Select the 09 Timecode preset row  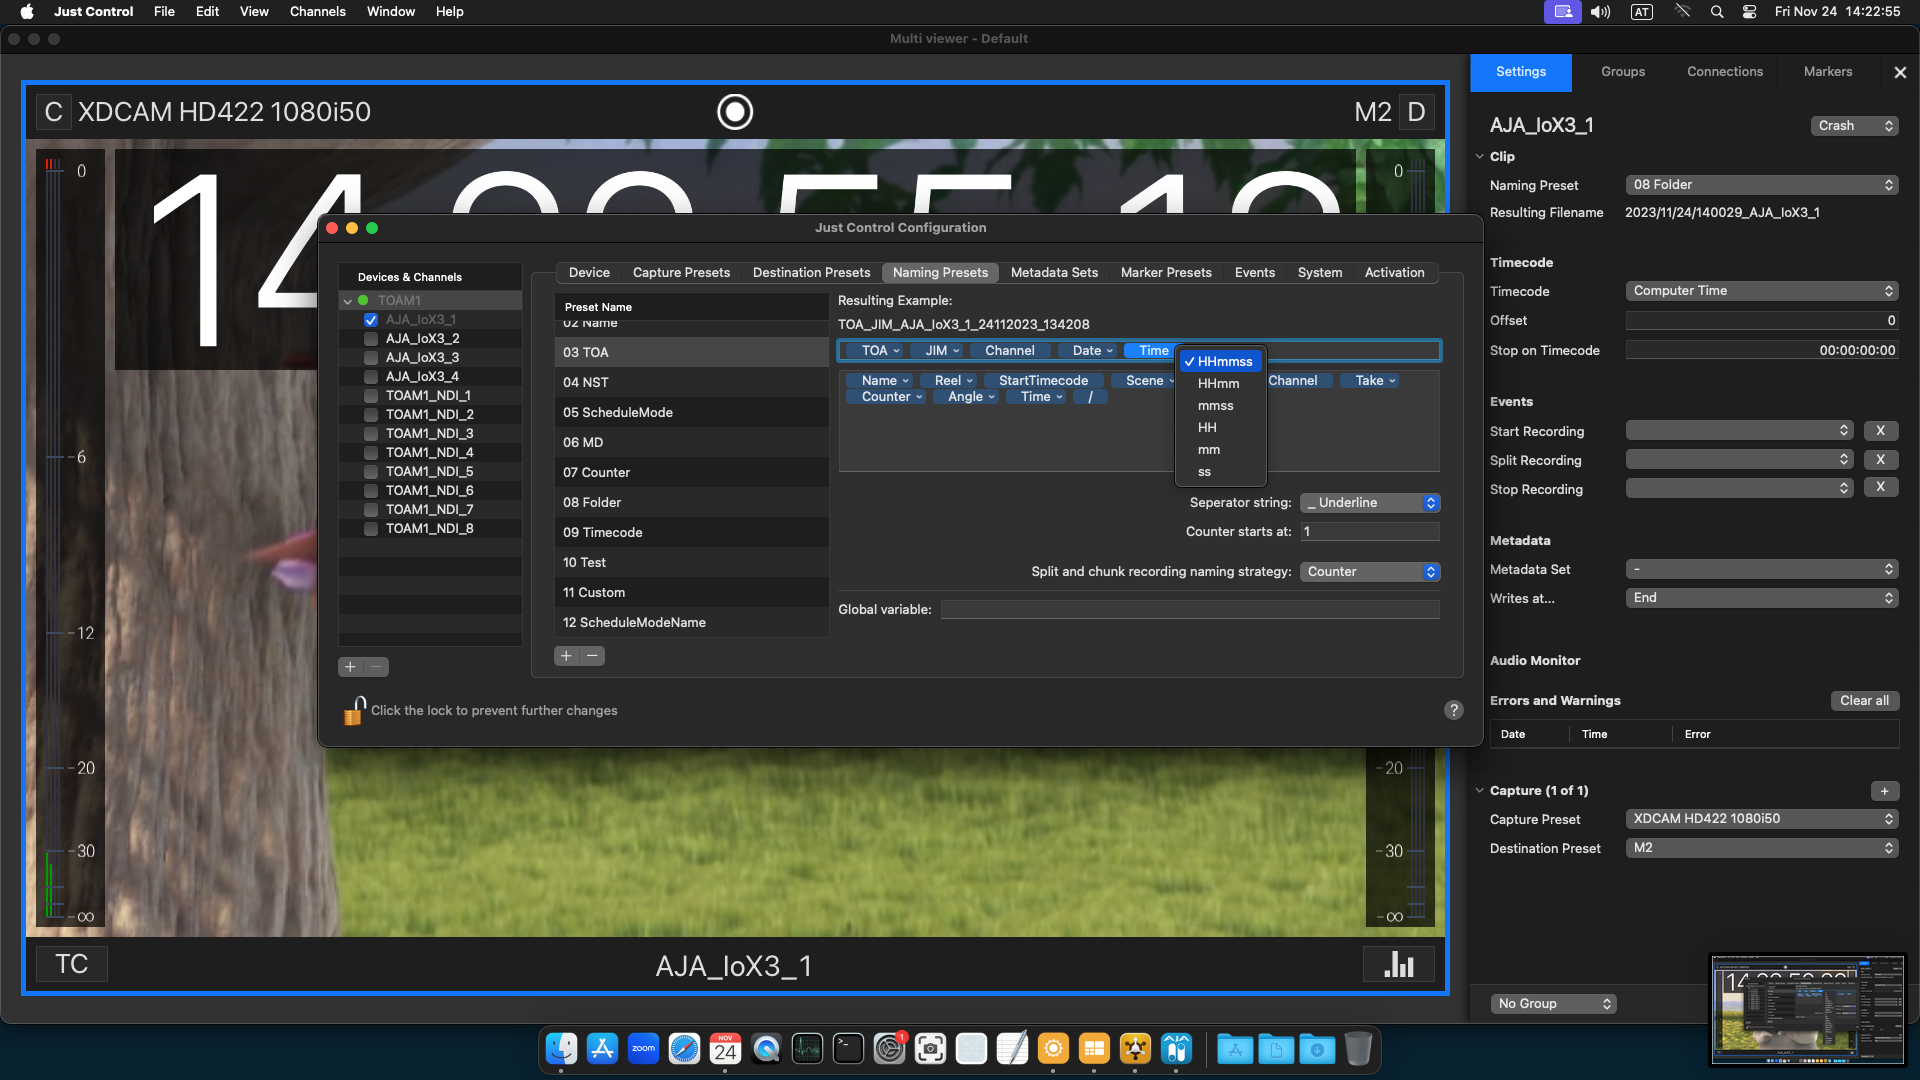pos(691,533)
